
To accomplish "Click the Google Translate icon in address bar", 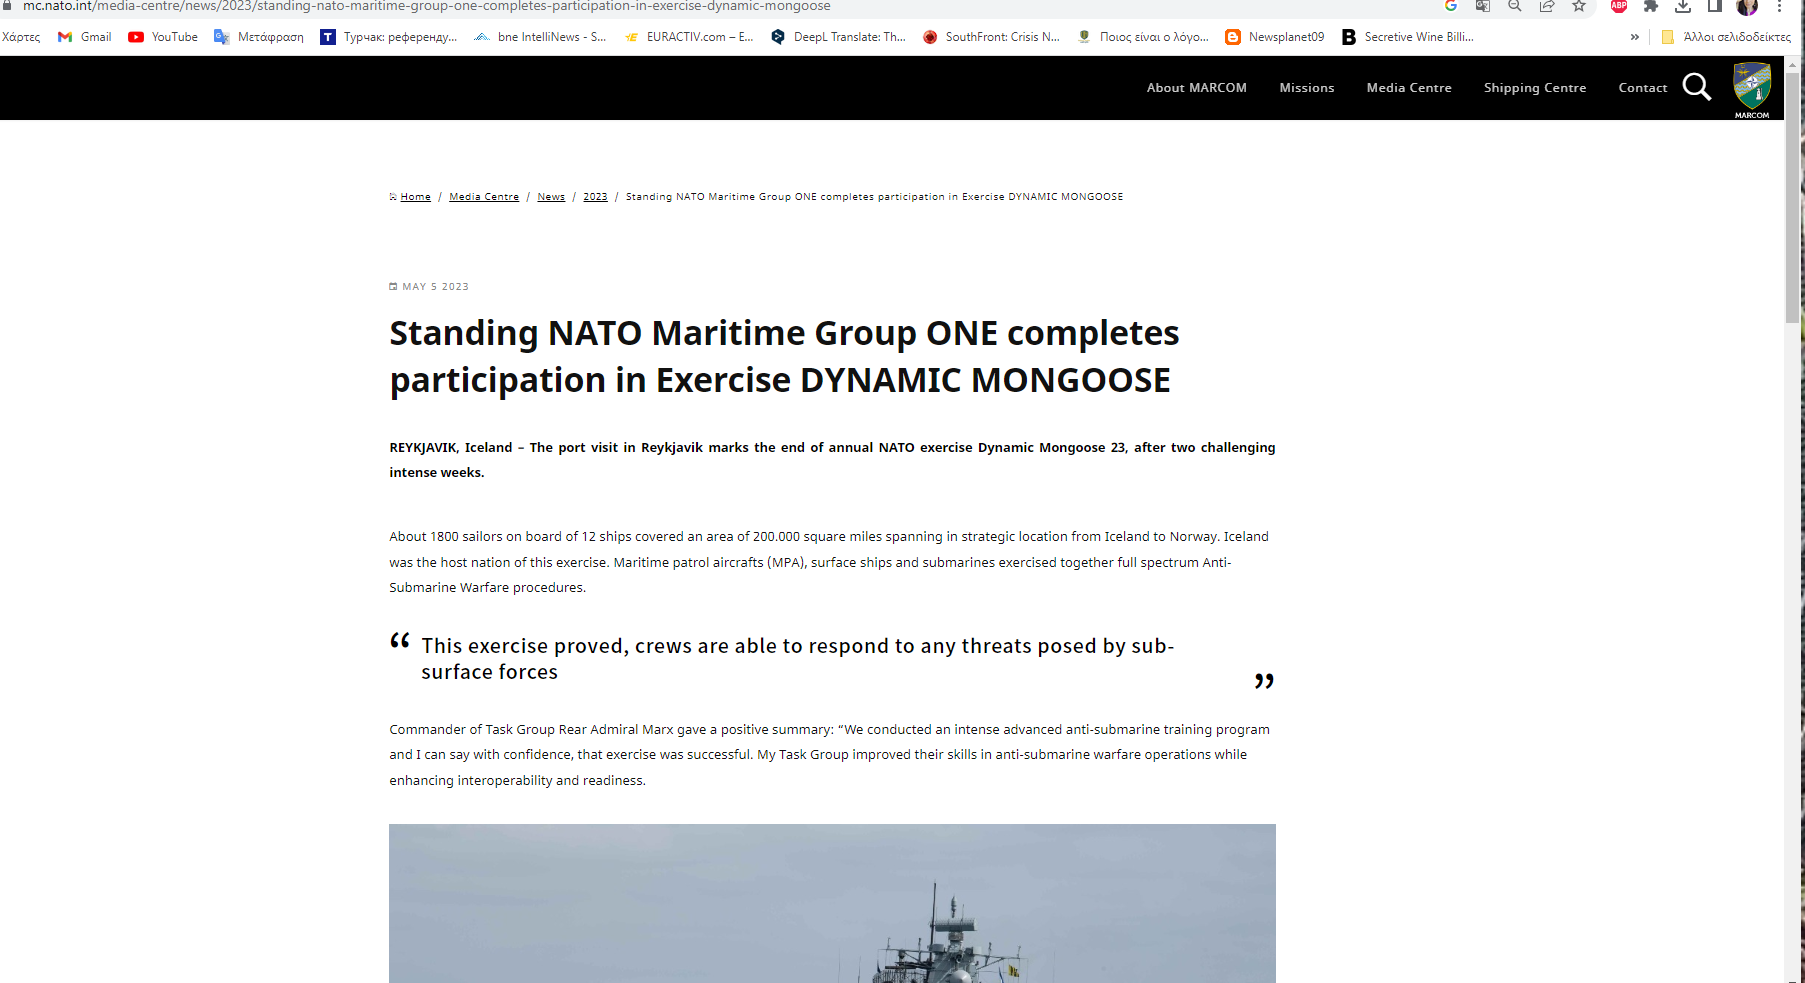I will pos(1483,6).
